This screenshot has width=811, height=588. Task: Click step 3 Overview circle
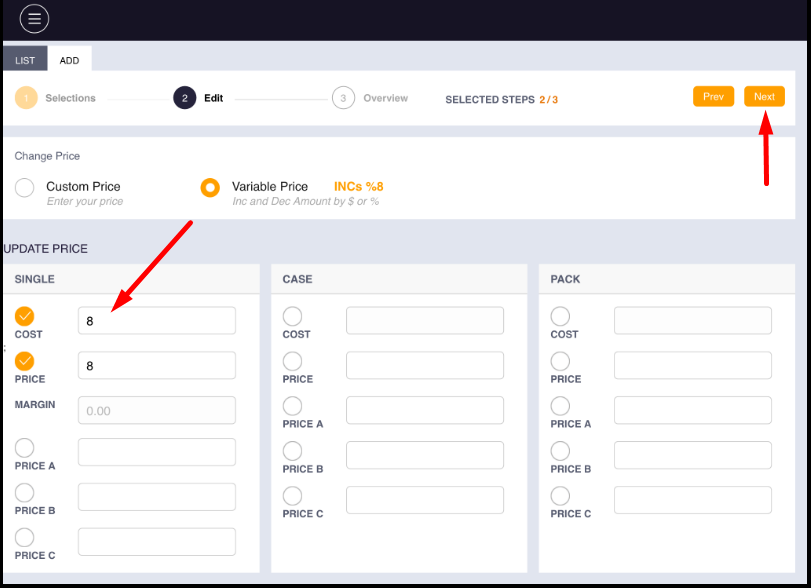343,98
